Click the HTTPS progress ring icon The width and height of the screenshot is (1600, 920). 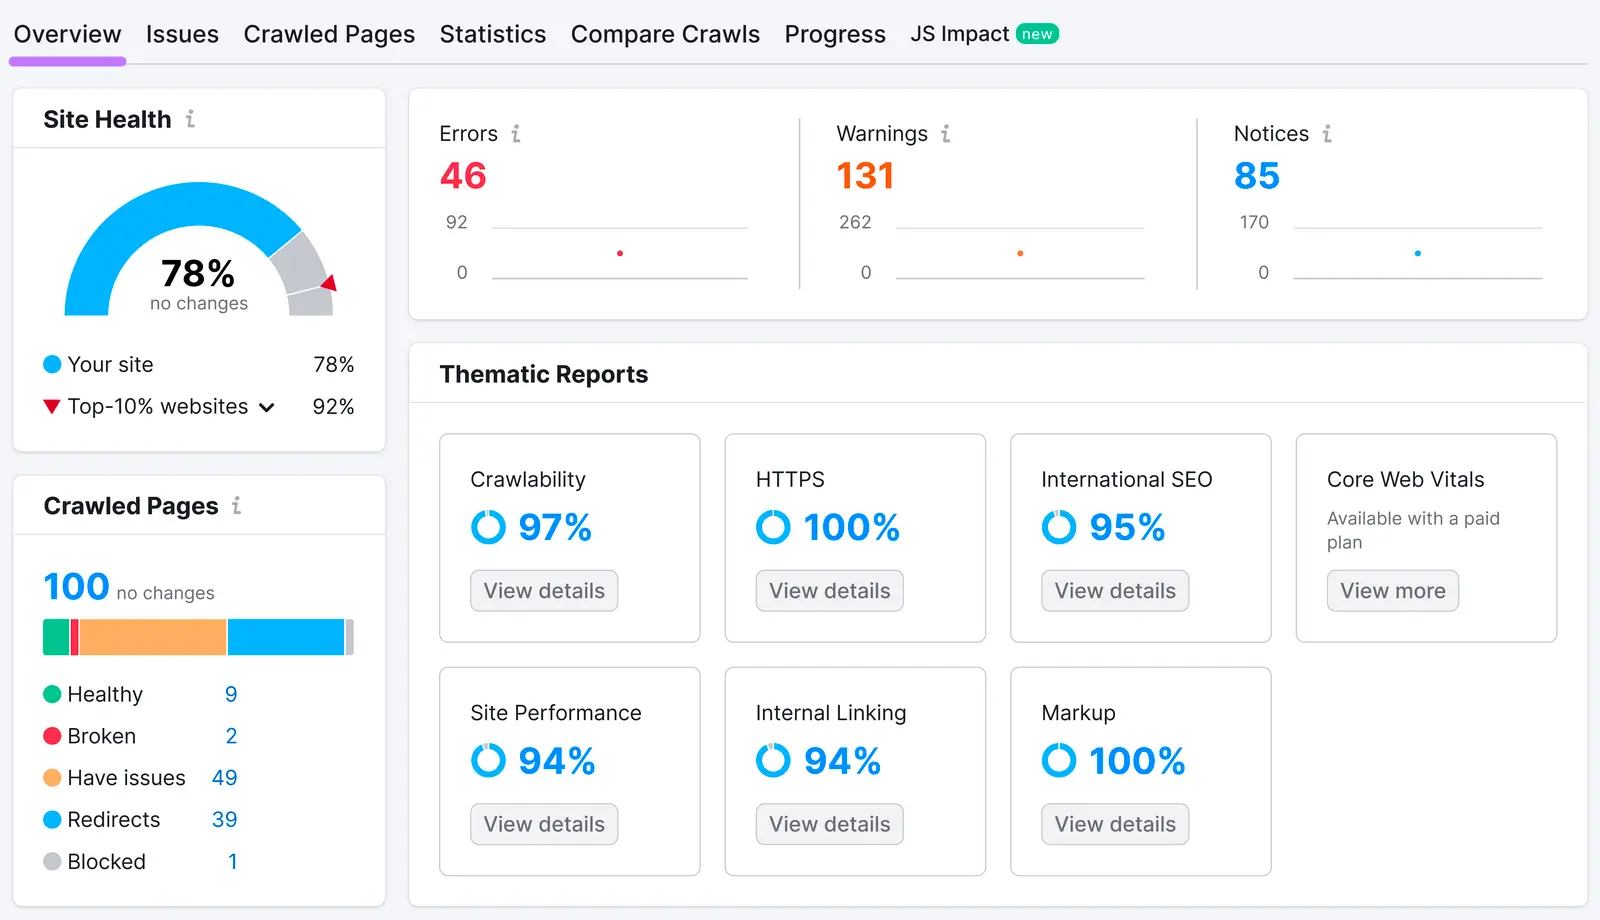773,527
